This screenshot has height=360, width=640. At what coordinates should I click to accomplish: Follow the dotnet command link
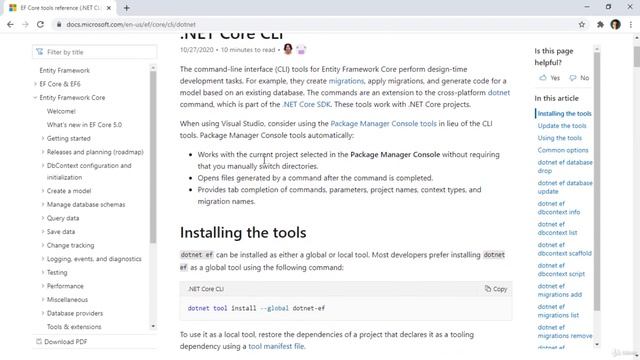pos(499,93)
